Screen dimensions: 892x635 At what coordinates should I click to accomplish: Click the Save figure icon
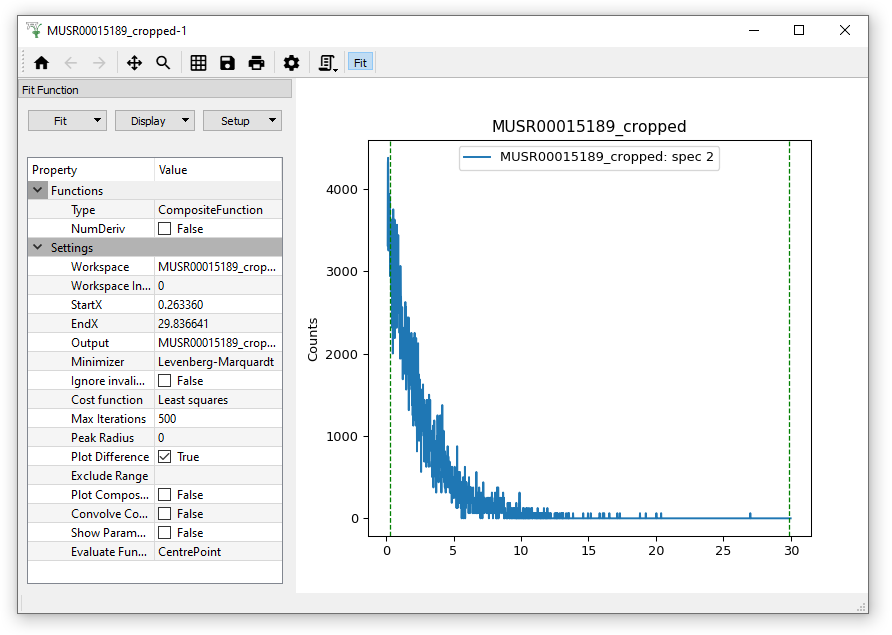click(227, 63)
